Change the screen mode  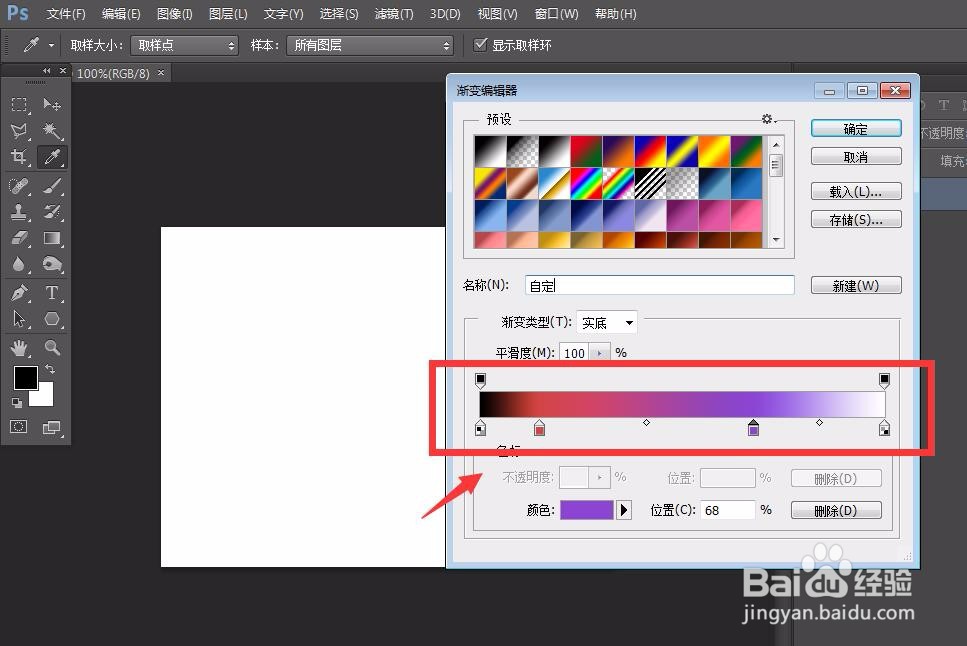(x=51, y=427)
